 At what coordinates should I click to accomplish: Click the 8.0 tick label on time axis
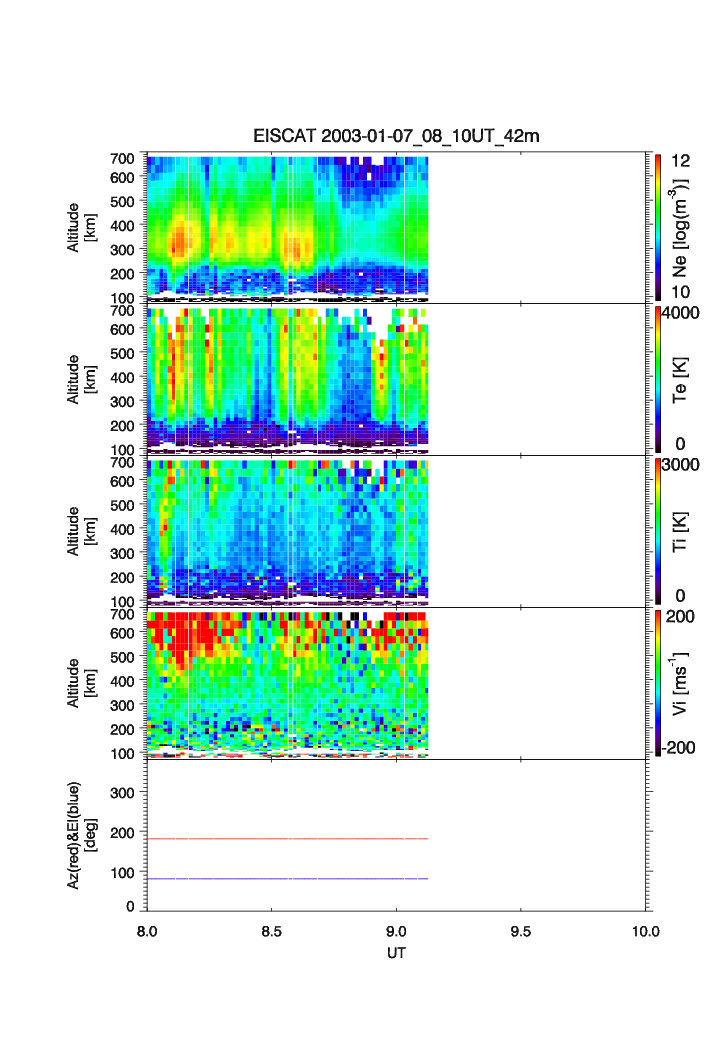[x=147, y=930]
